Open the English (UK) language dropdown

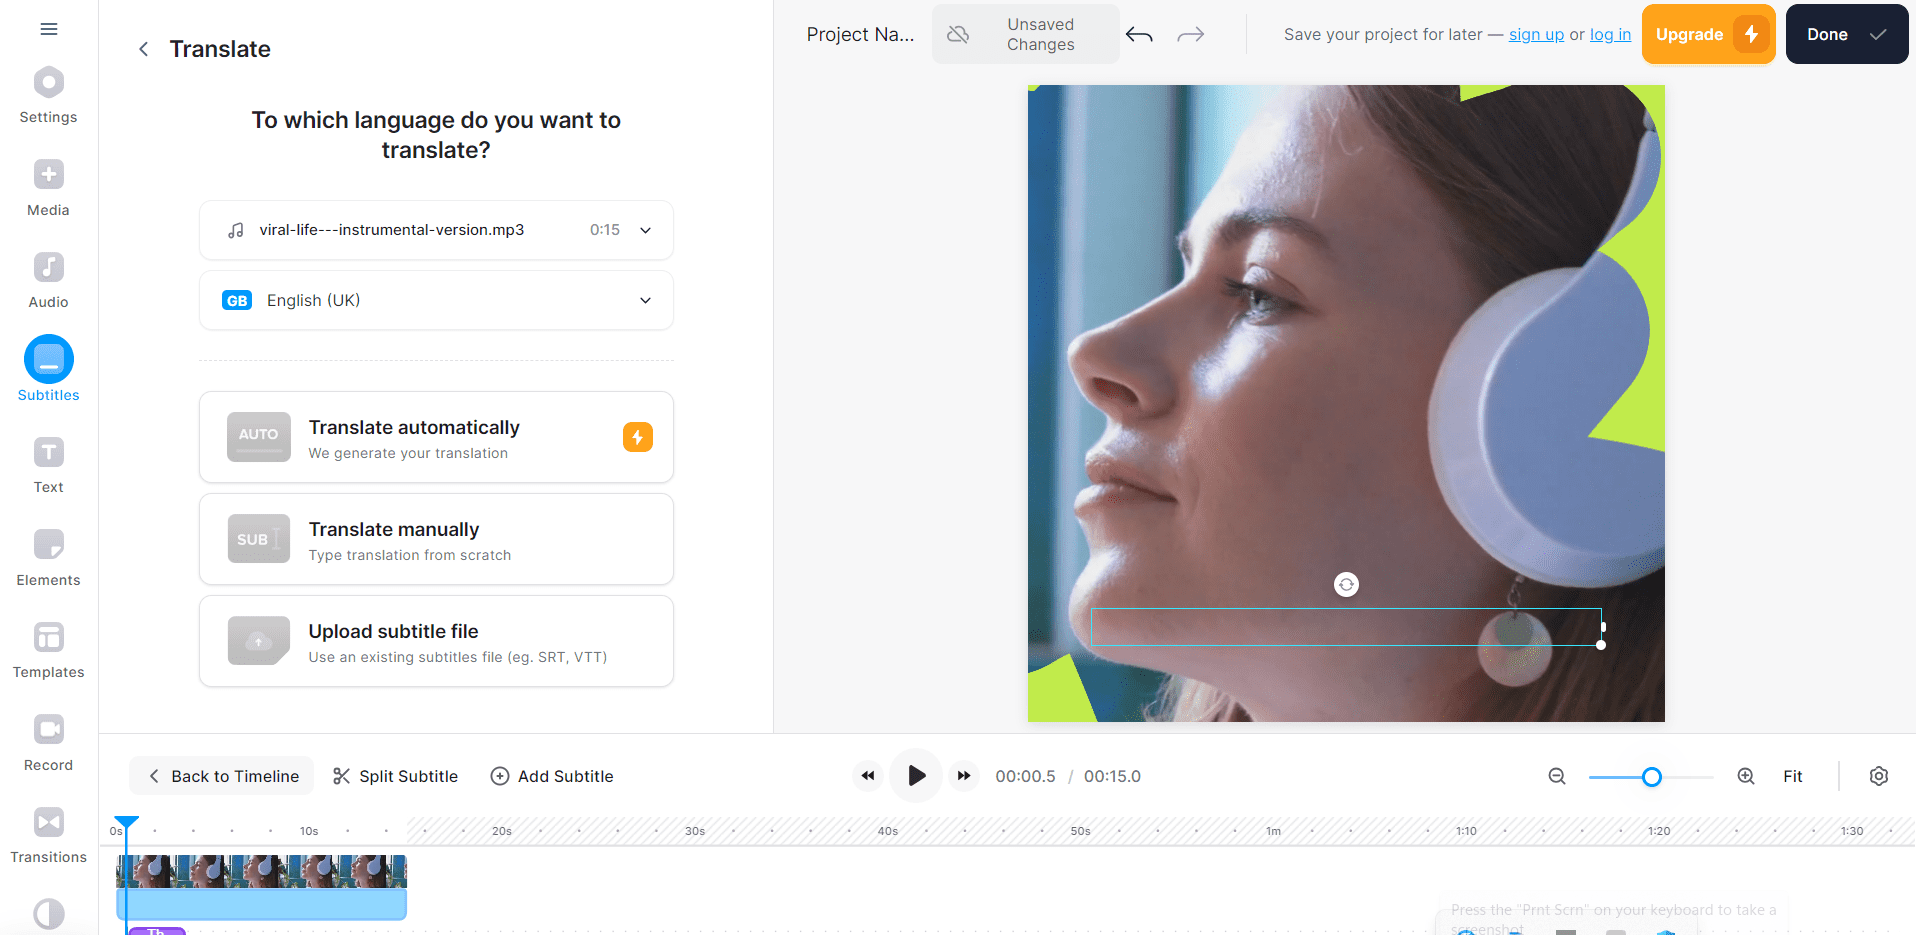coord(646,300)
